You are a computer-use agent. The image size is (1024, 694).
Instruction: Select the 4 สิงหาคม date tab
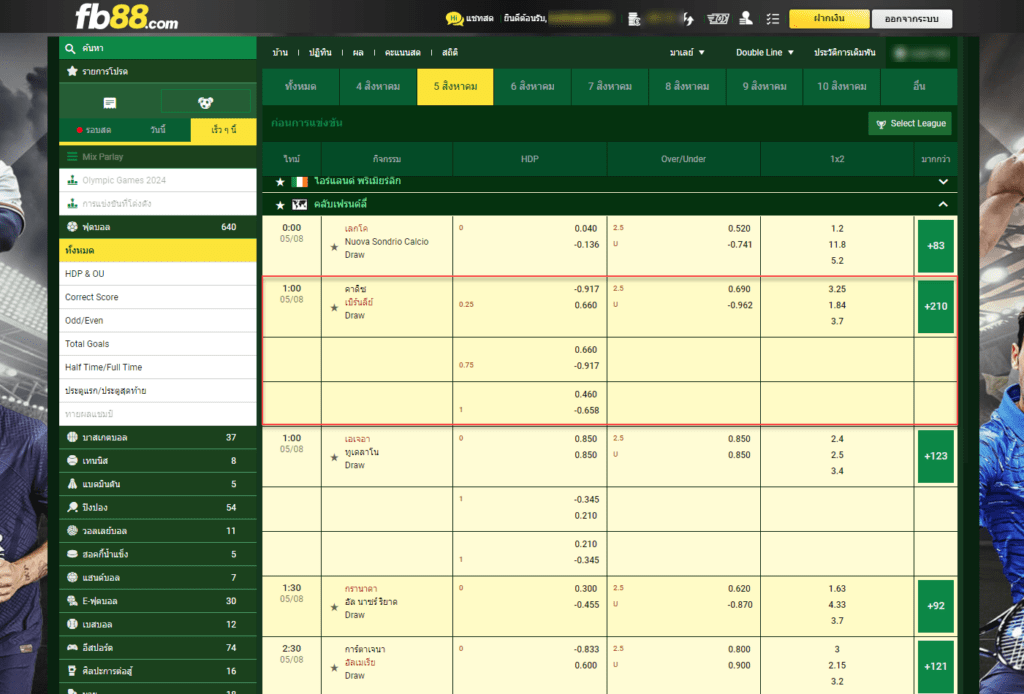[378, 86]
